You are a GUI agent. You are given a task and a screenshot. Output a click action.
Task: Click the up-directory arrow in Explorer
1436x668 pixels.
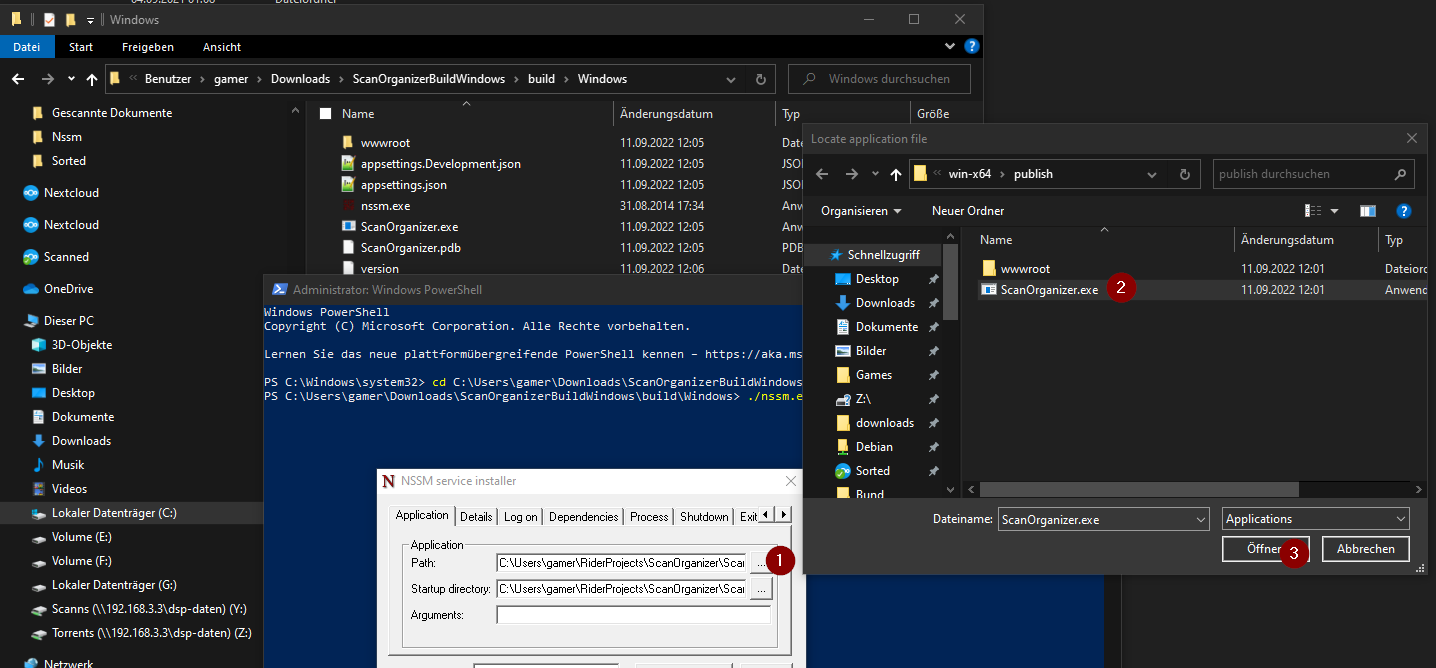click(92, 79)
